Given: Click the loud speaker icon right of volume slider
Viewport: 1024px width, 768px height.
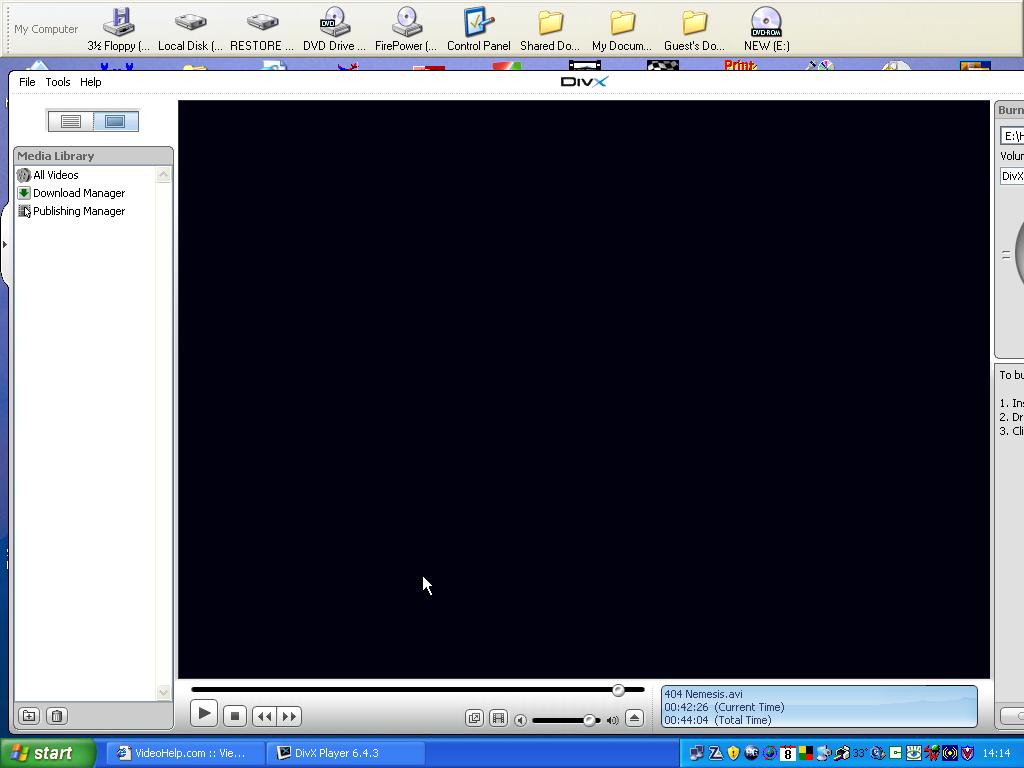Looking at the screenshot, I should [x=613, y=720].
